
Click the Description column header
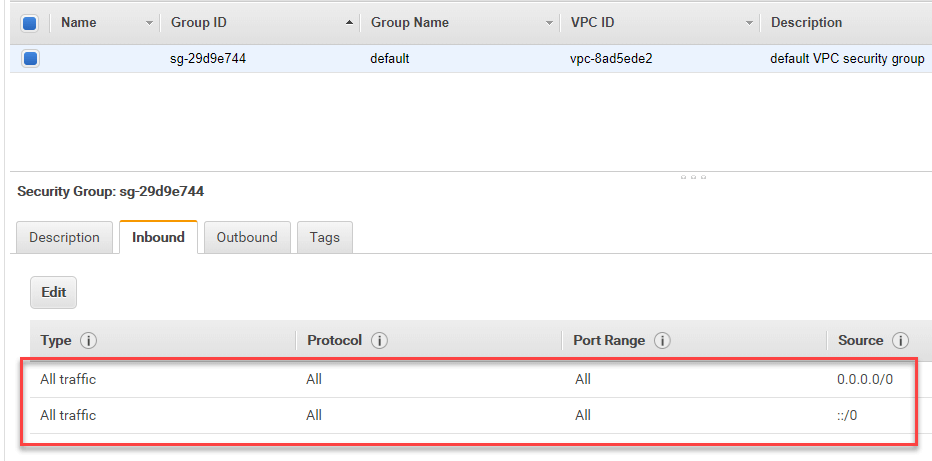click(x=806, y=22)
